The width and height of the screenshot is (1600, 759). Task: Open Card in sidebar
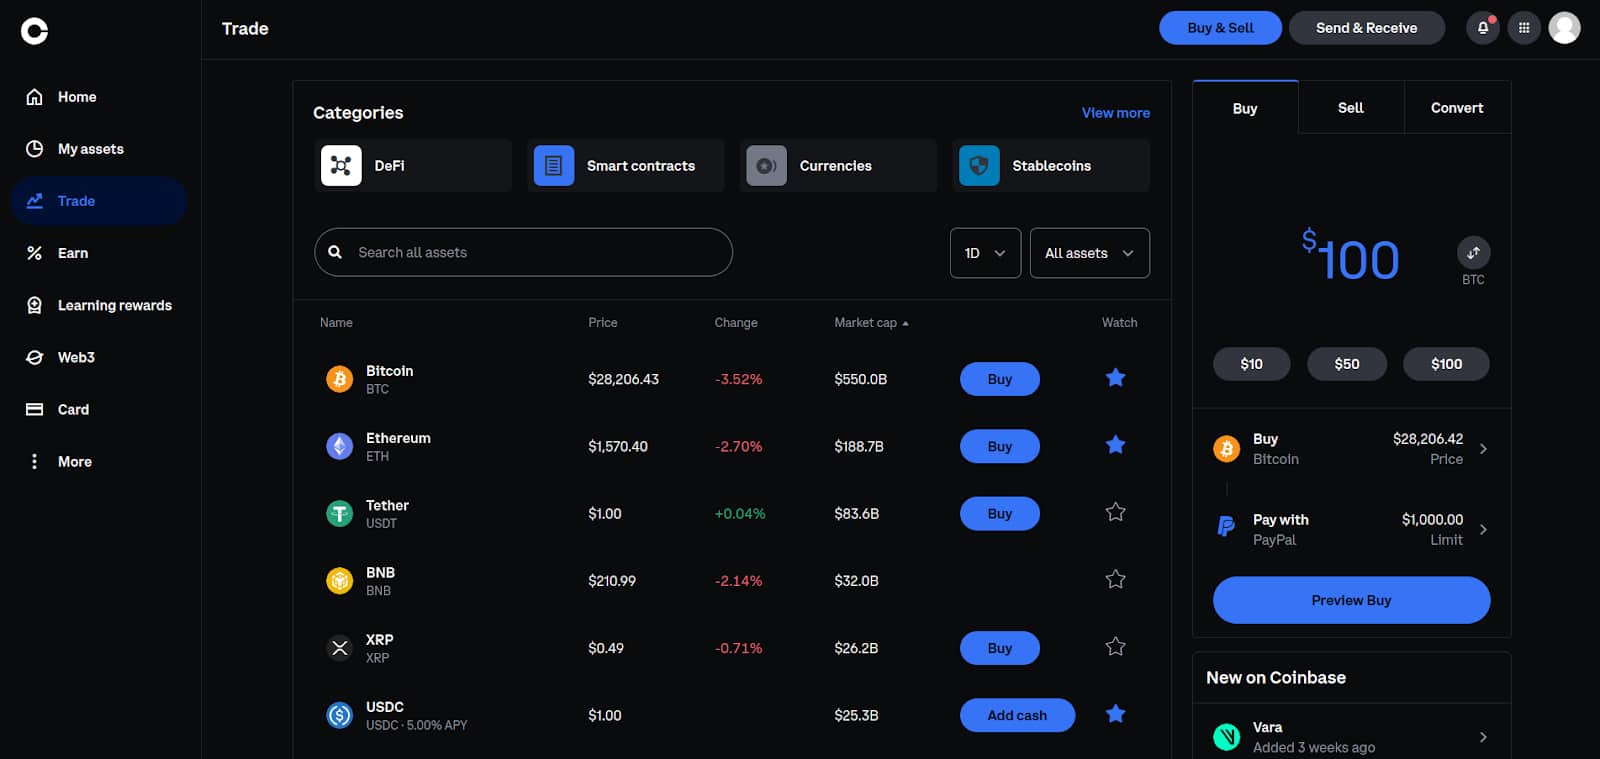[x=99, y=409]
